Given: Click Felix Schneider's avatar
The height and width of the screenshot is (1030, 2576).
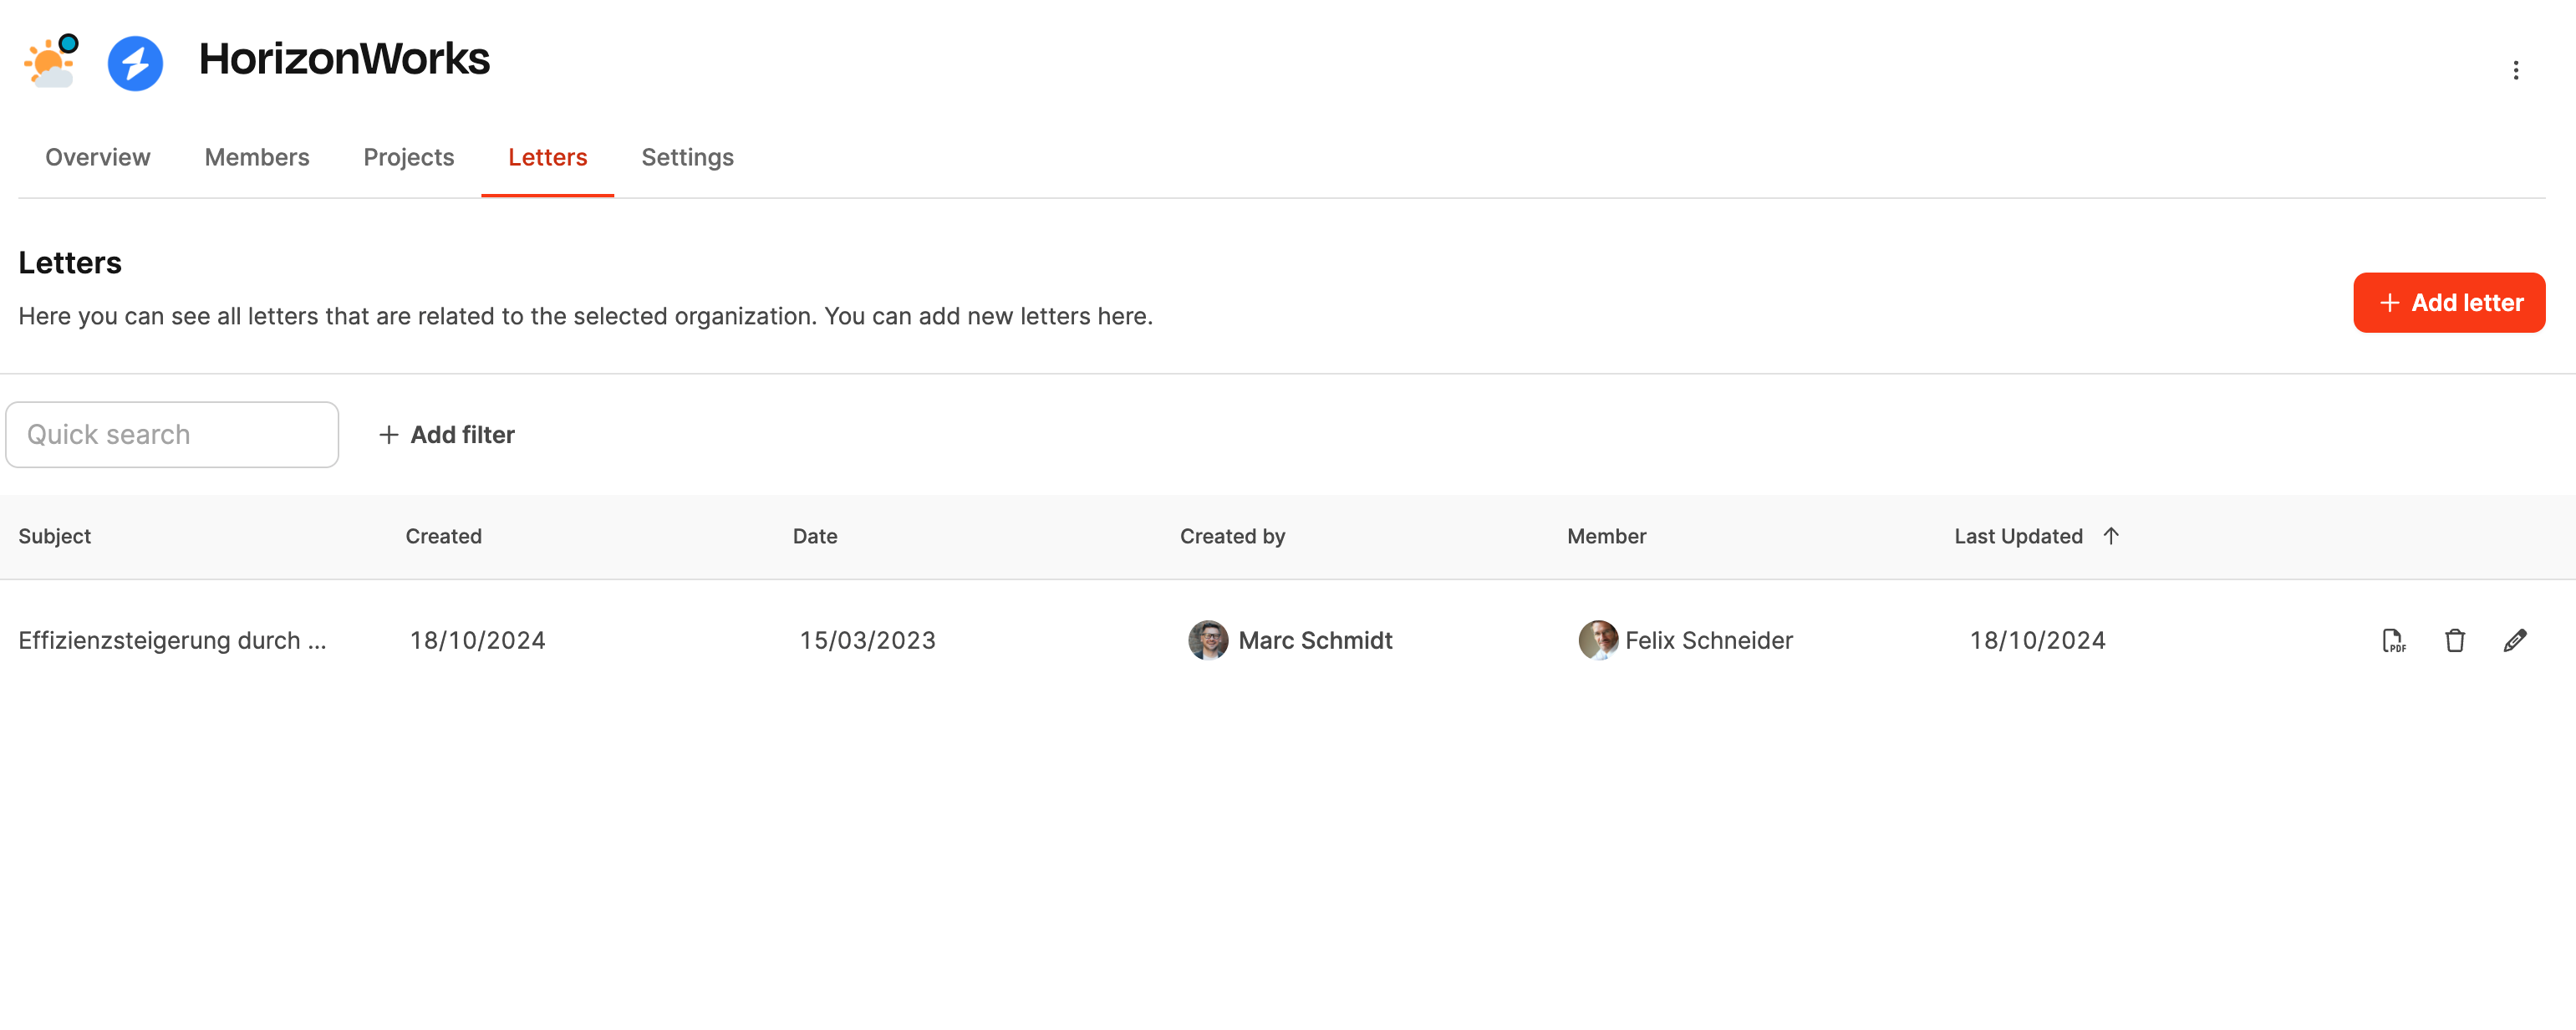Looking at the screenshot, I should [1597, 640].
